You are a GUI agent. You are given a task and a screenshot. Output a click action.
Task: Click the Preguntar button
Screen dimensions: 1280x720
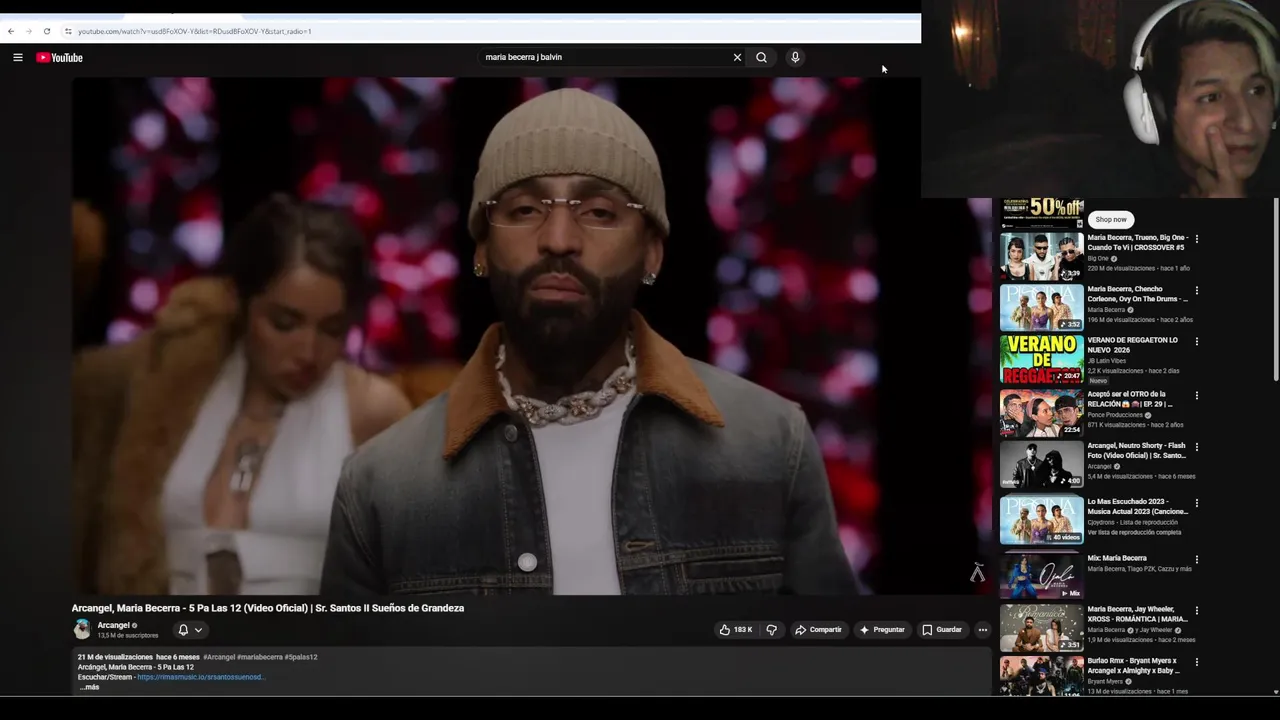click(x=881, y=630)
